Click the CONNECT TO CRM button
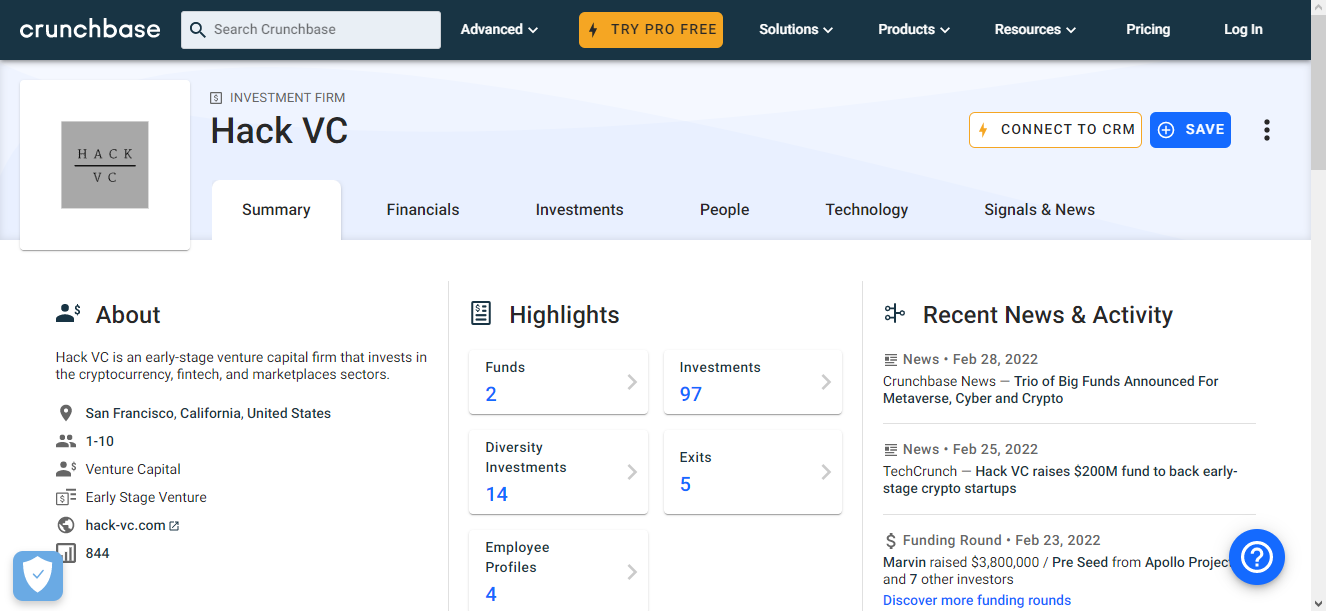Screen dimensions: 1326x611 point(1055,130)
